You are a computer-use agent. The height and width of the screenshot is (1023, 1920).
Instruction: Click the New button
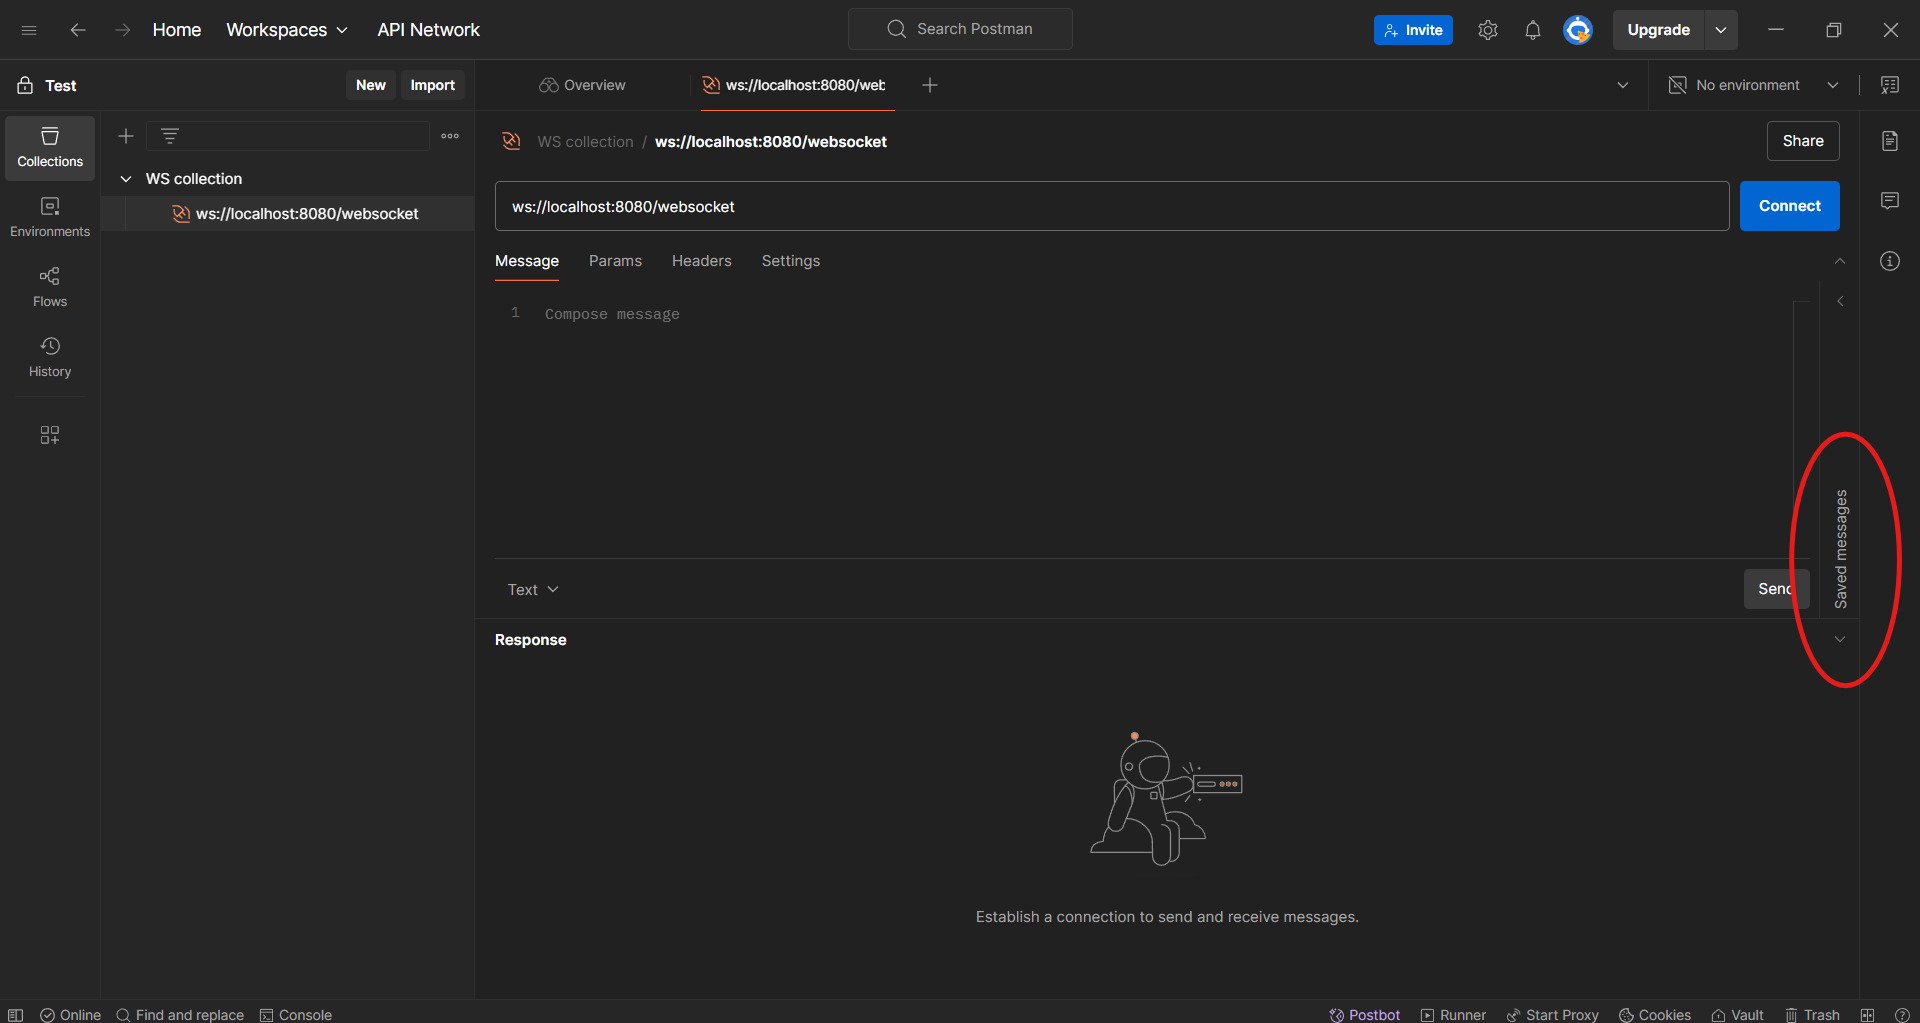tap(371, 85)
